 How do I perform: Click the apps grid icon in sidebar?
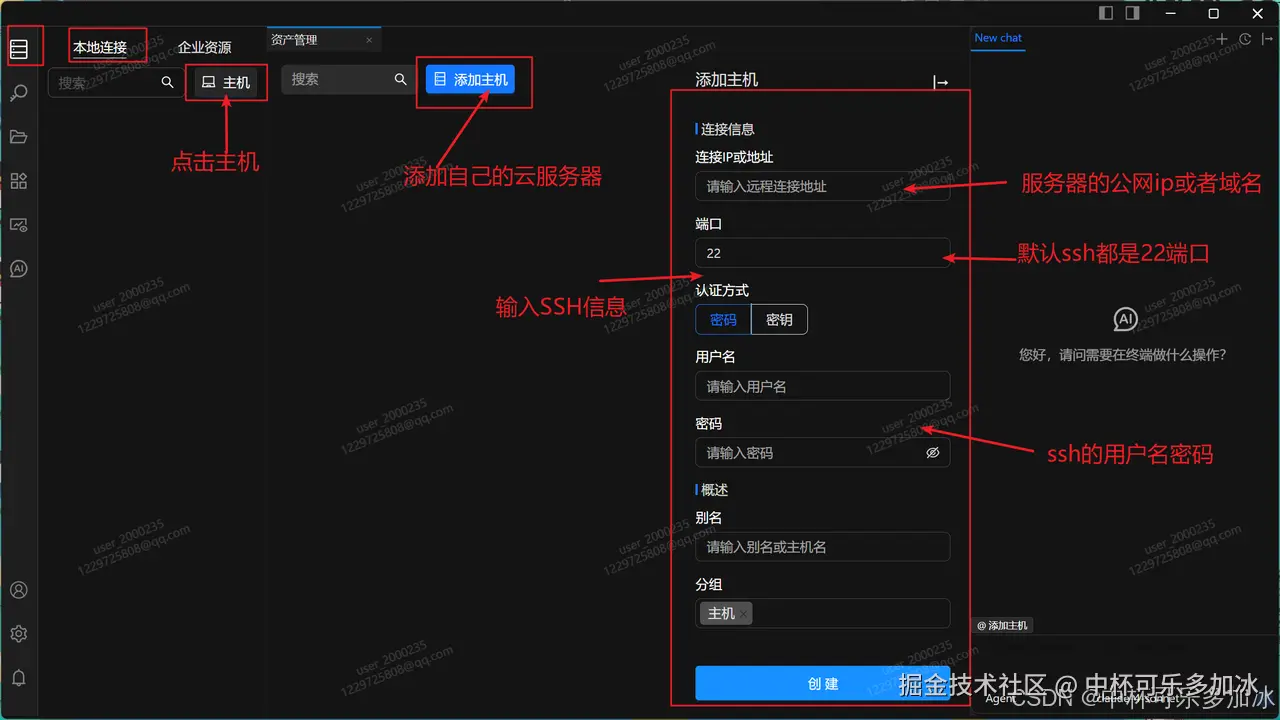[x=19, y=180]
